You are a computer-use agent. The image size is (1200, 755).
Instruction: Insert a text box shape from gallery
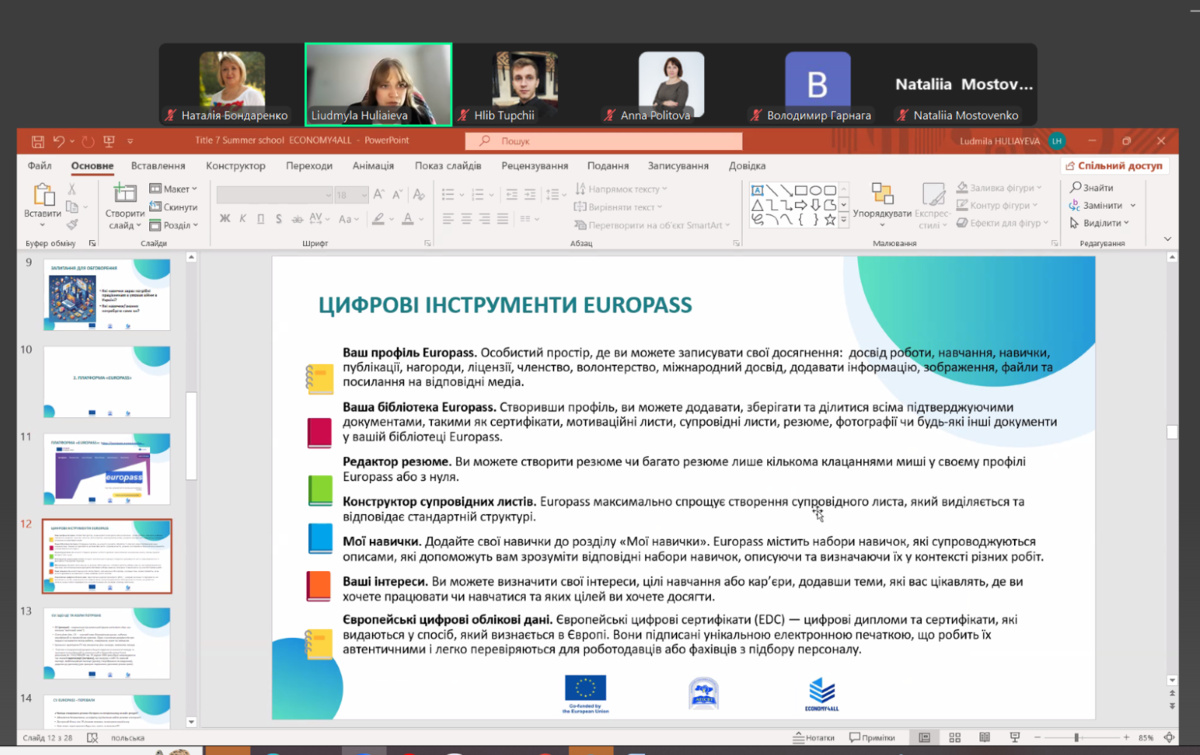[759, 189]
